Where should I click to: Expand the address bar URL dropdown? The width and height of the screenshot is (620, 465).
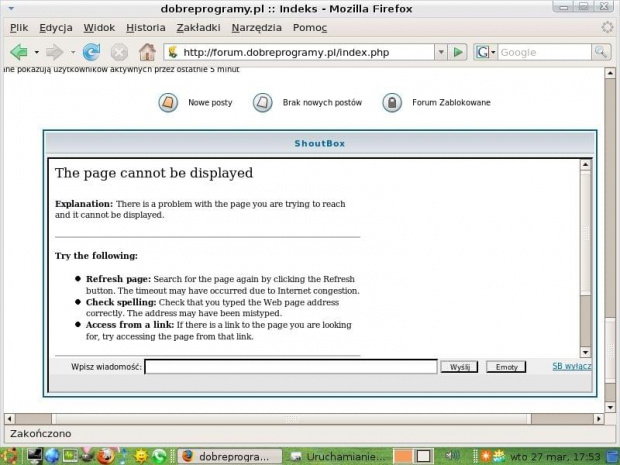coord(439,51)
